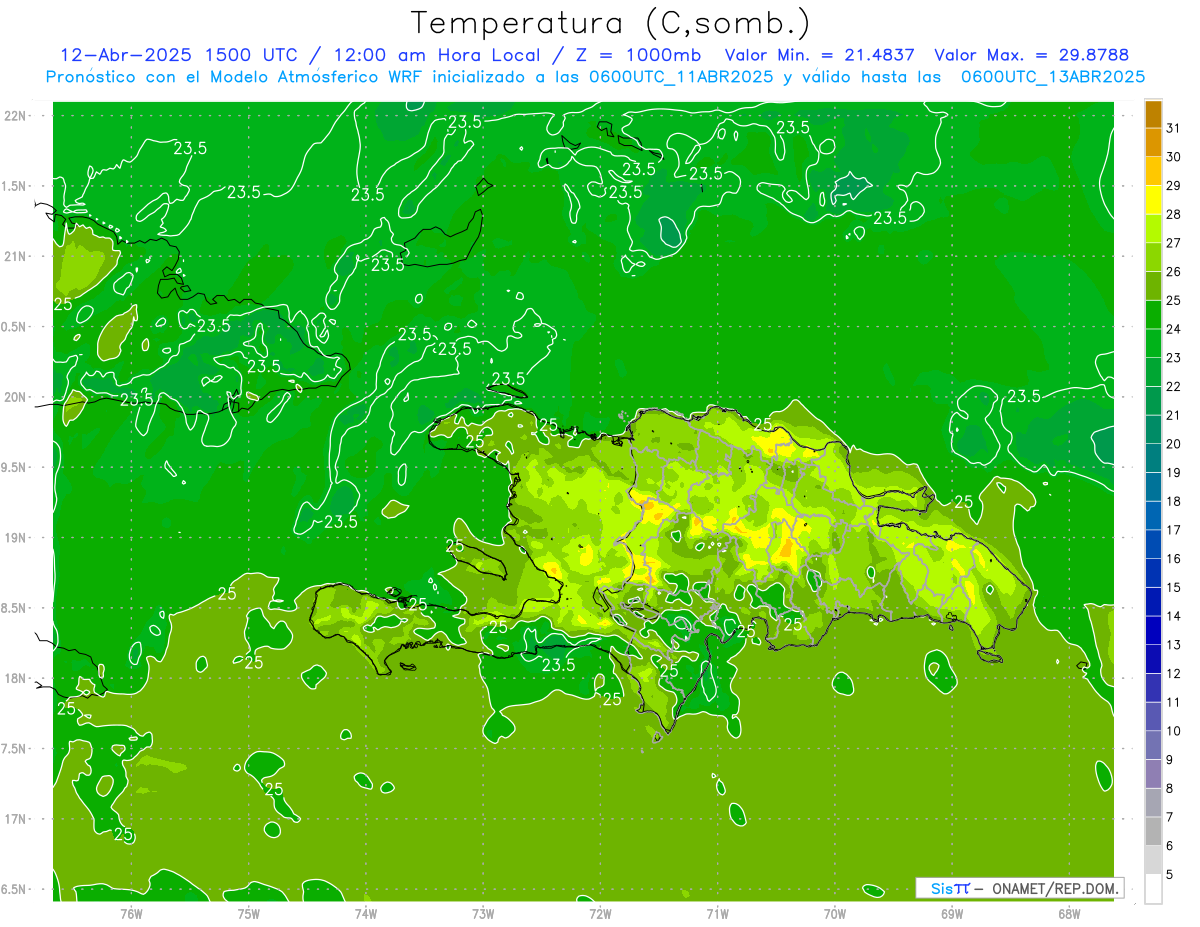Click the "76W" longitude label
Screen dimensions: 1200x927
pyautogui.click(x=131, y=914)
